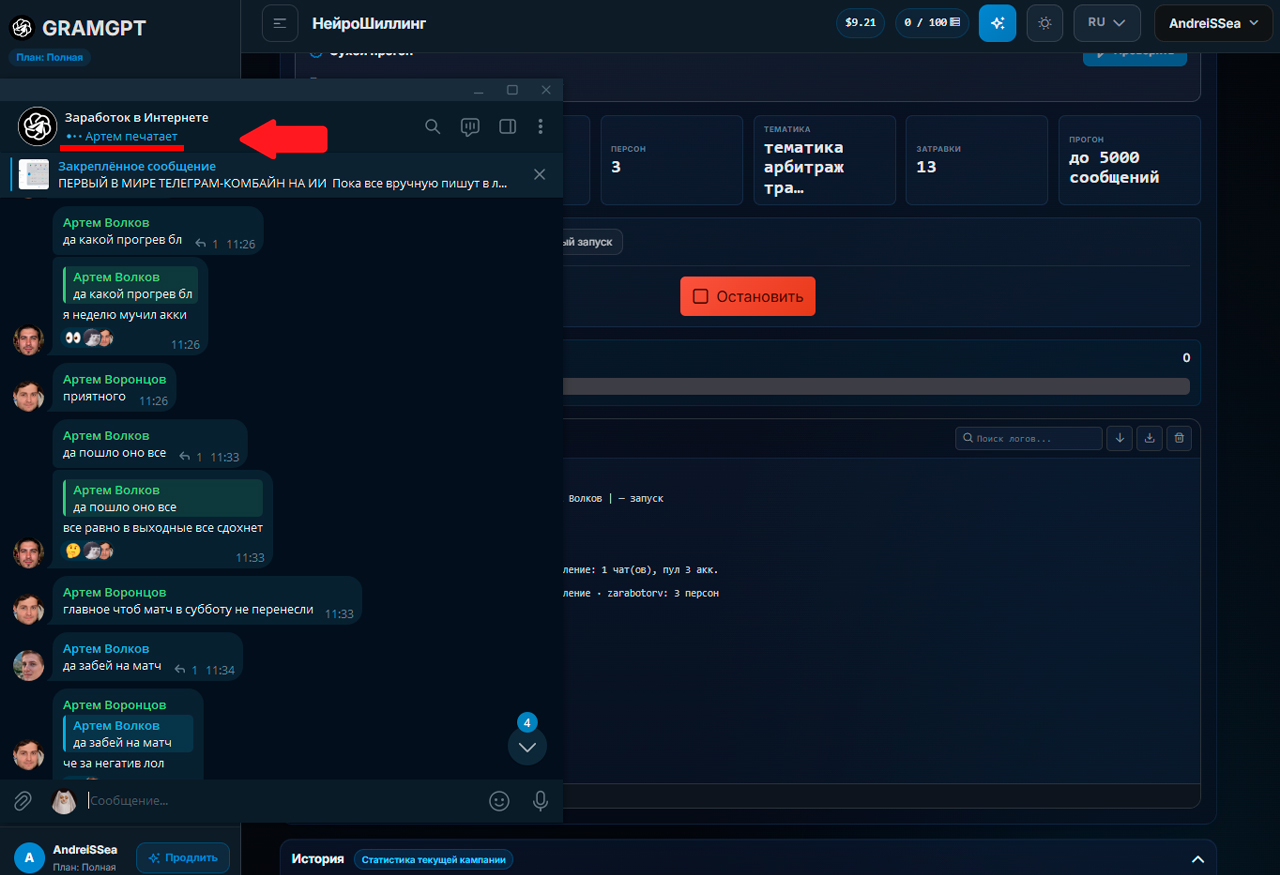Click the Продлить button in sidebar

pos(183,858)
